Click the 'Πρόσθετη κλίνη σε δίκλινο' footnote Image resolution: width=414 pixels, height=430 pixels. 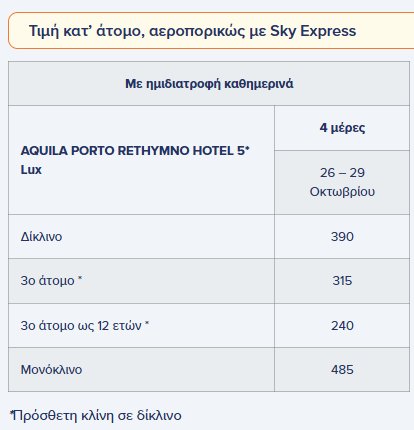click(x=96, y=416)
